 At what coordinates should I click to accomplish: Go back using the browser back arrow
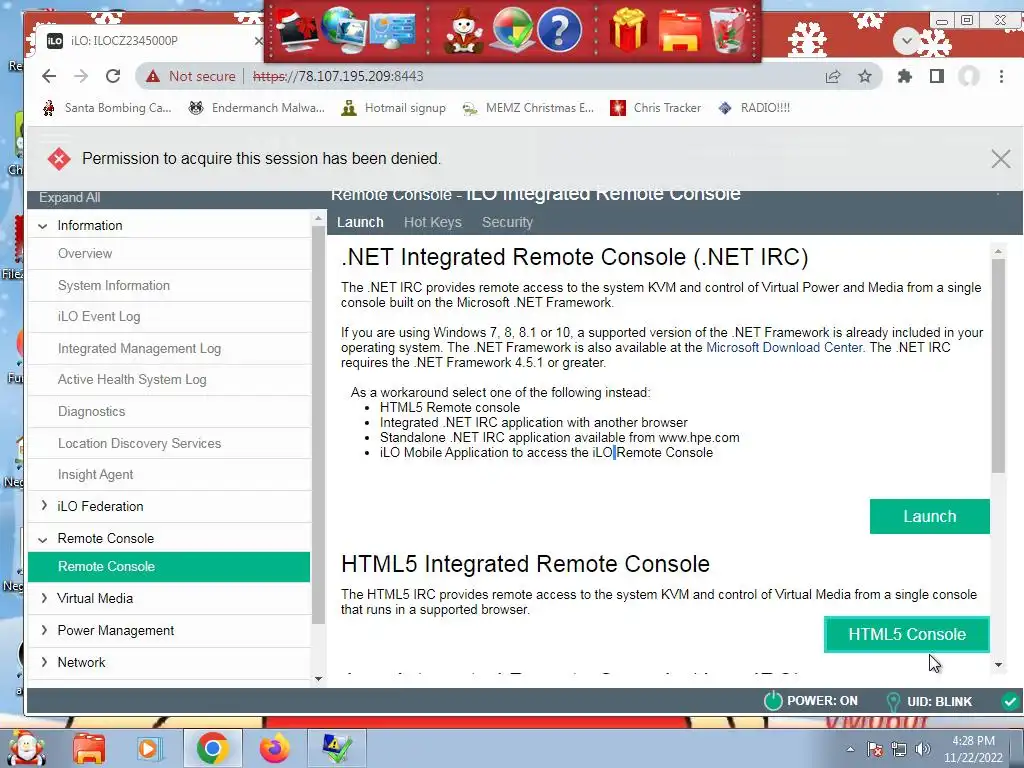[48, 76]
